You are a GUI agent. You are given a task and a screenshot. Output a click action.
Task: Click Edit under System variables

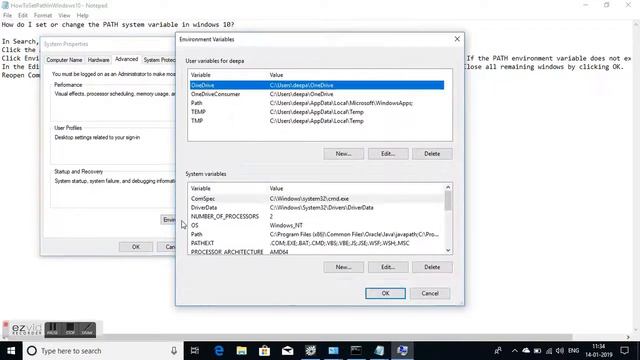(x=388, y=267)
